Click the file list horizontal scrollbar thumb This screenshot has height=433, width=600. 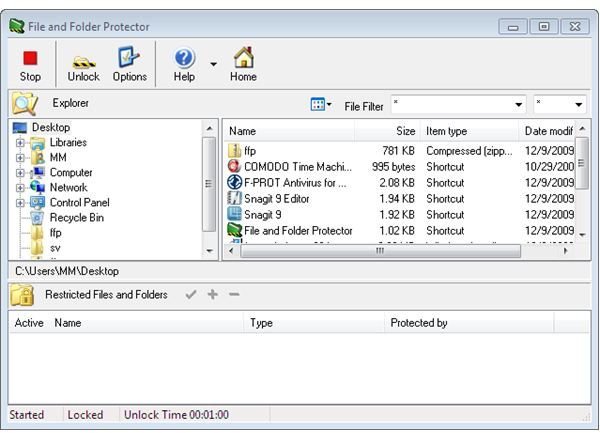(x=380, y=251)
